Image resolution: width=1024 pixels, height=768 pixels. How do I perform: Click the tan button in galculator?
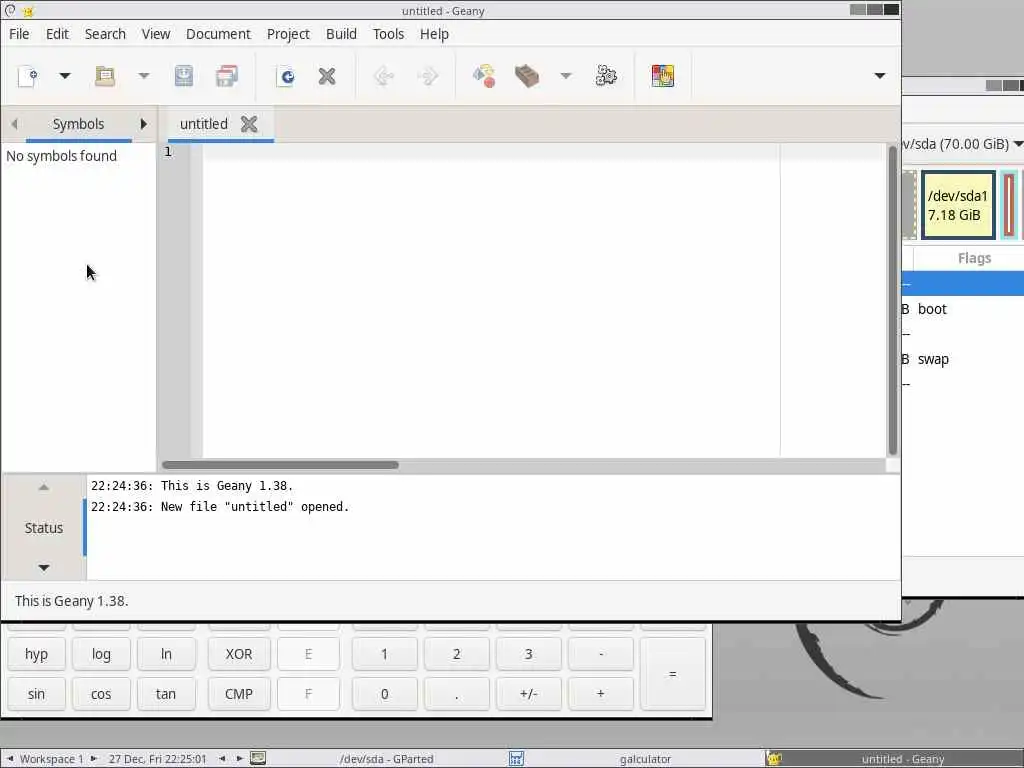pos(166,694)
